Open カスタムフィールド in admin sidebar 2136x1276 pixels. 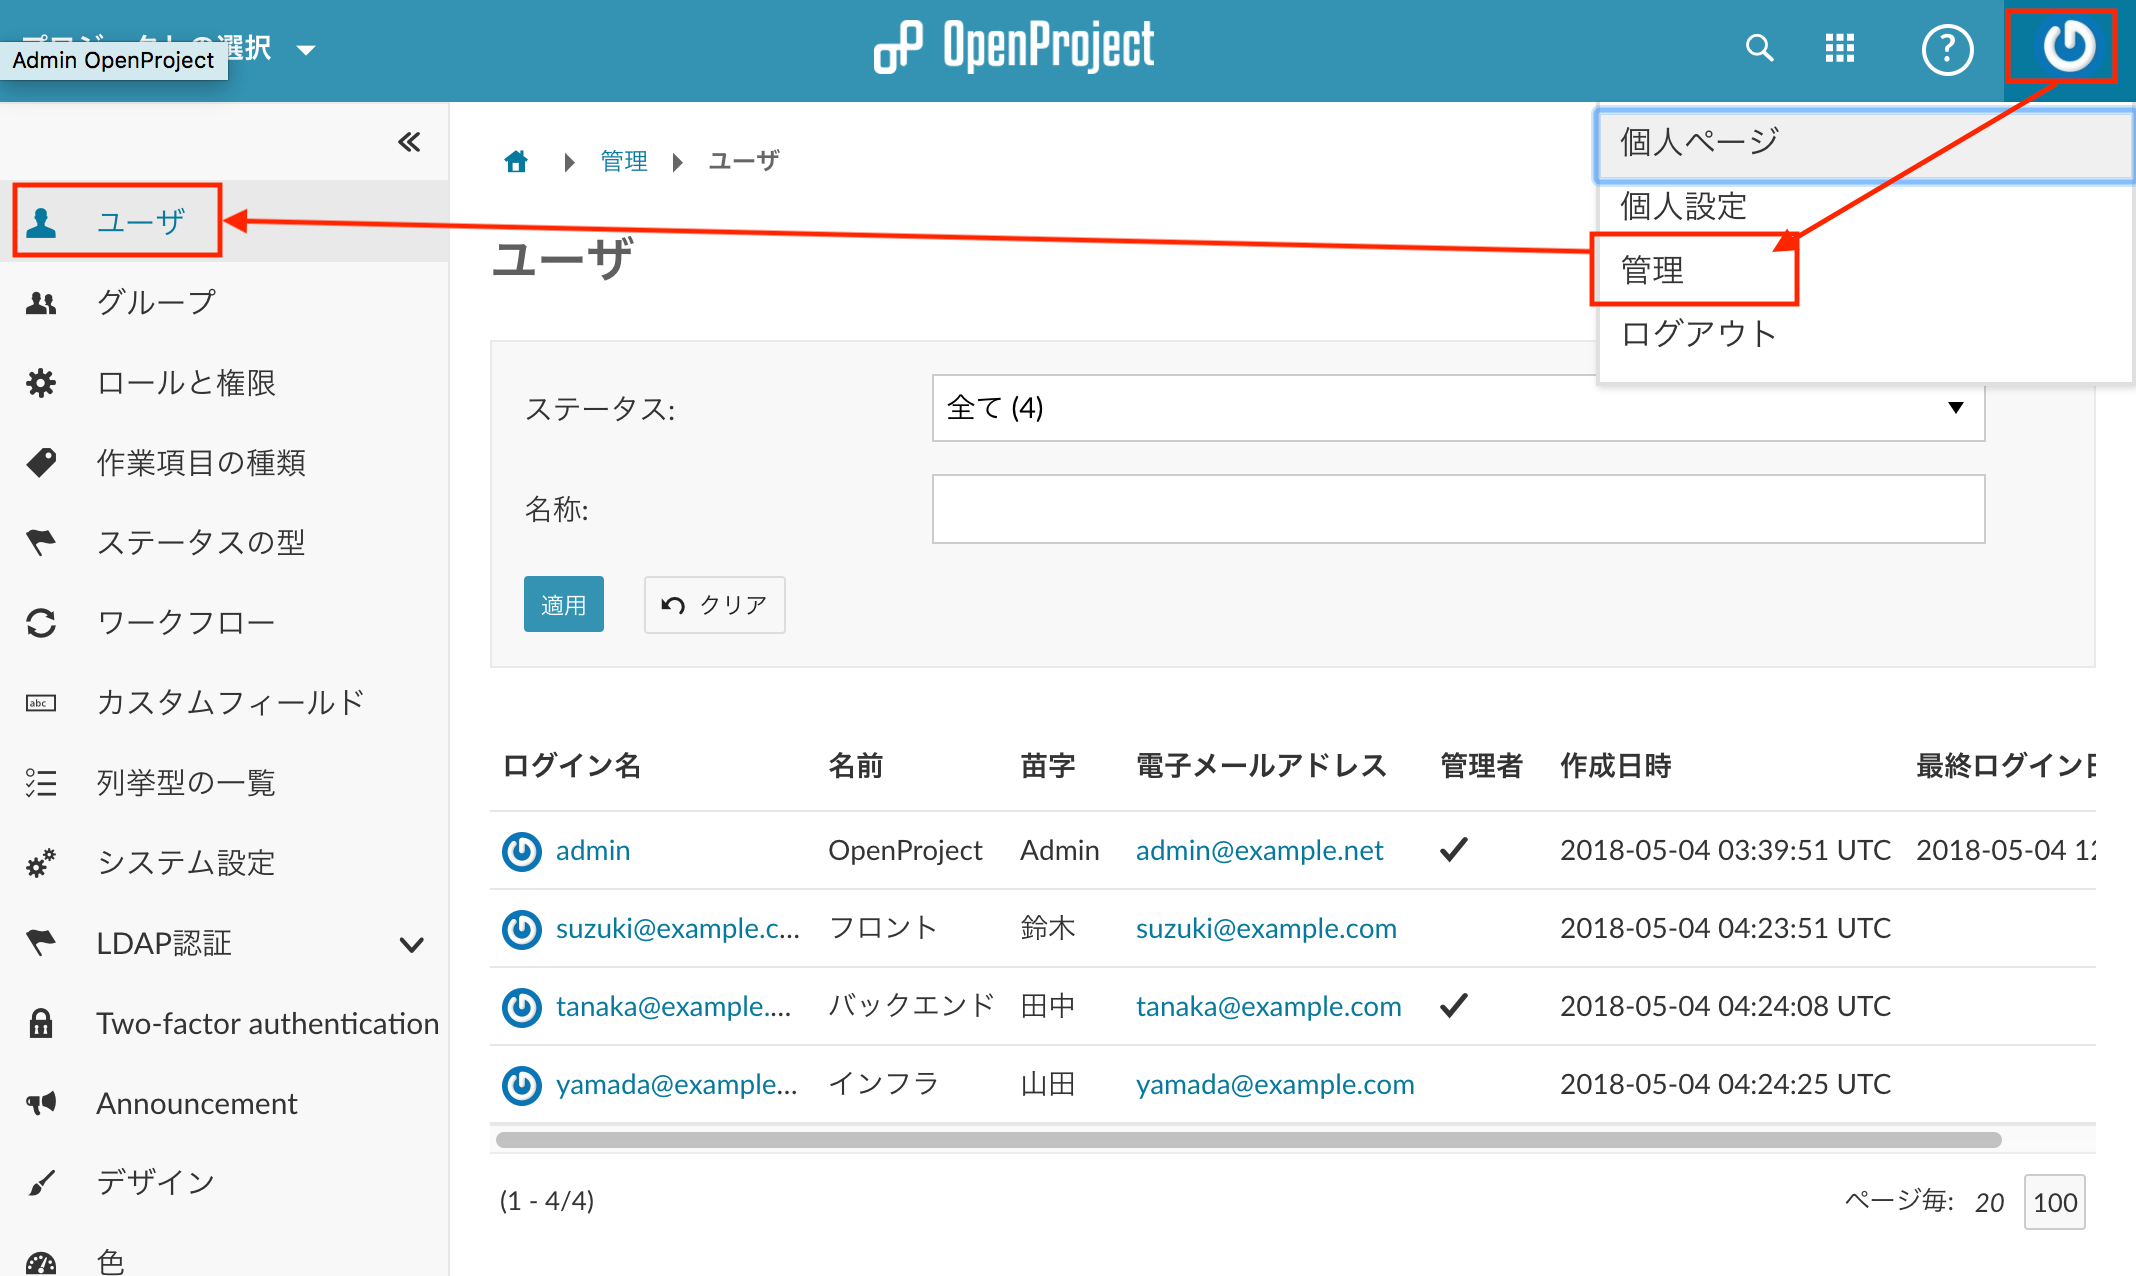point(231,702)
